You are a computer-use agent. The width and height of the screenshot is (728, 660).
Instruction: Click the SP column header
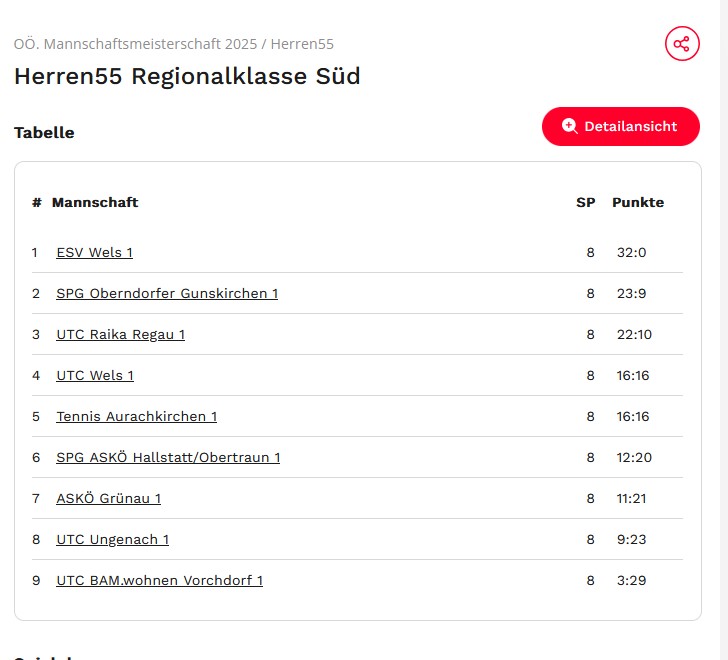[585, 202]
